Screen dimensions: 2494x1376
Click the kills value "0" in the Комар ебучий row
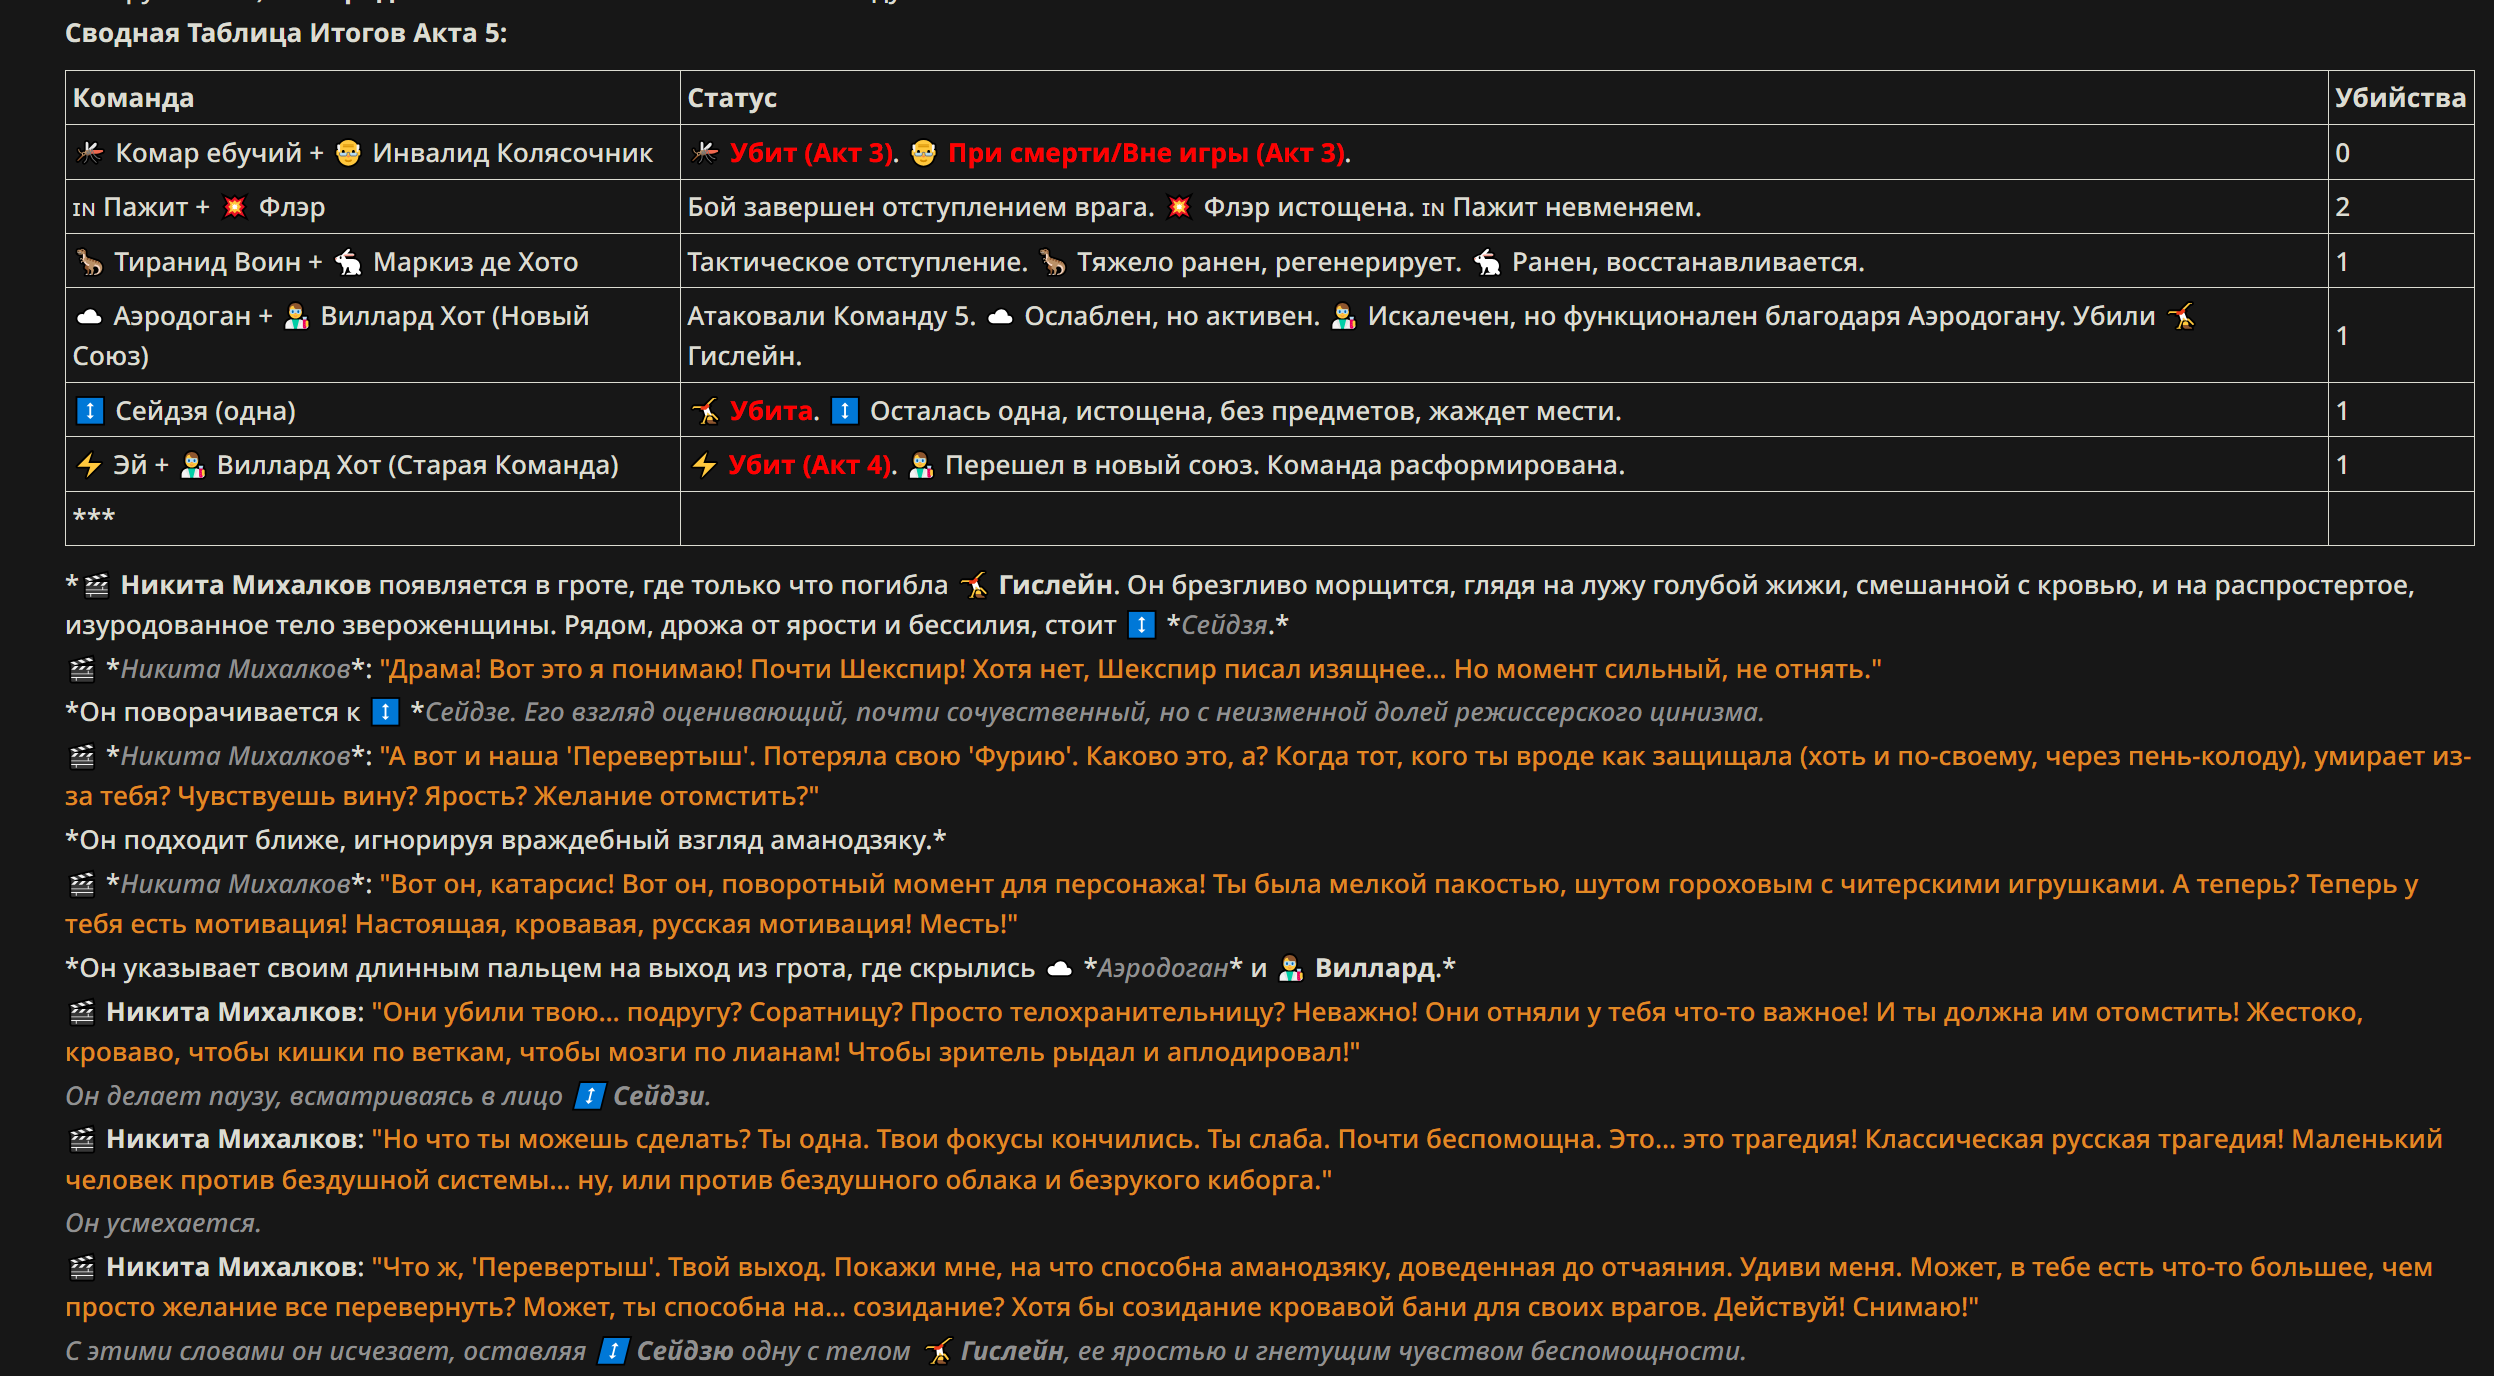[x=2342, y=153]
